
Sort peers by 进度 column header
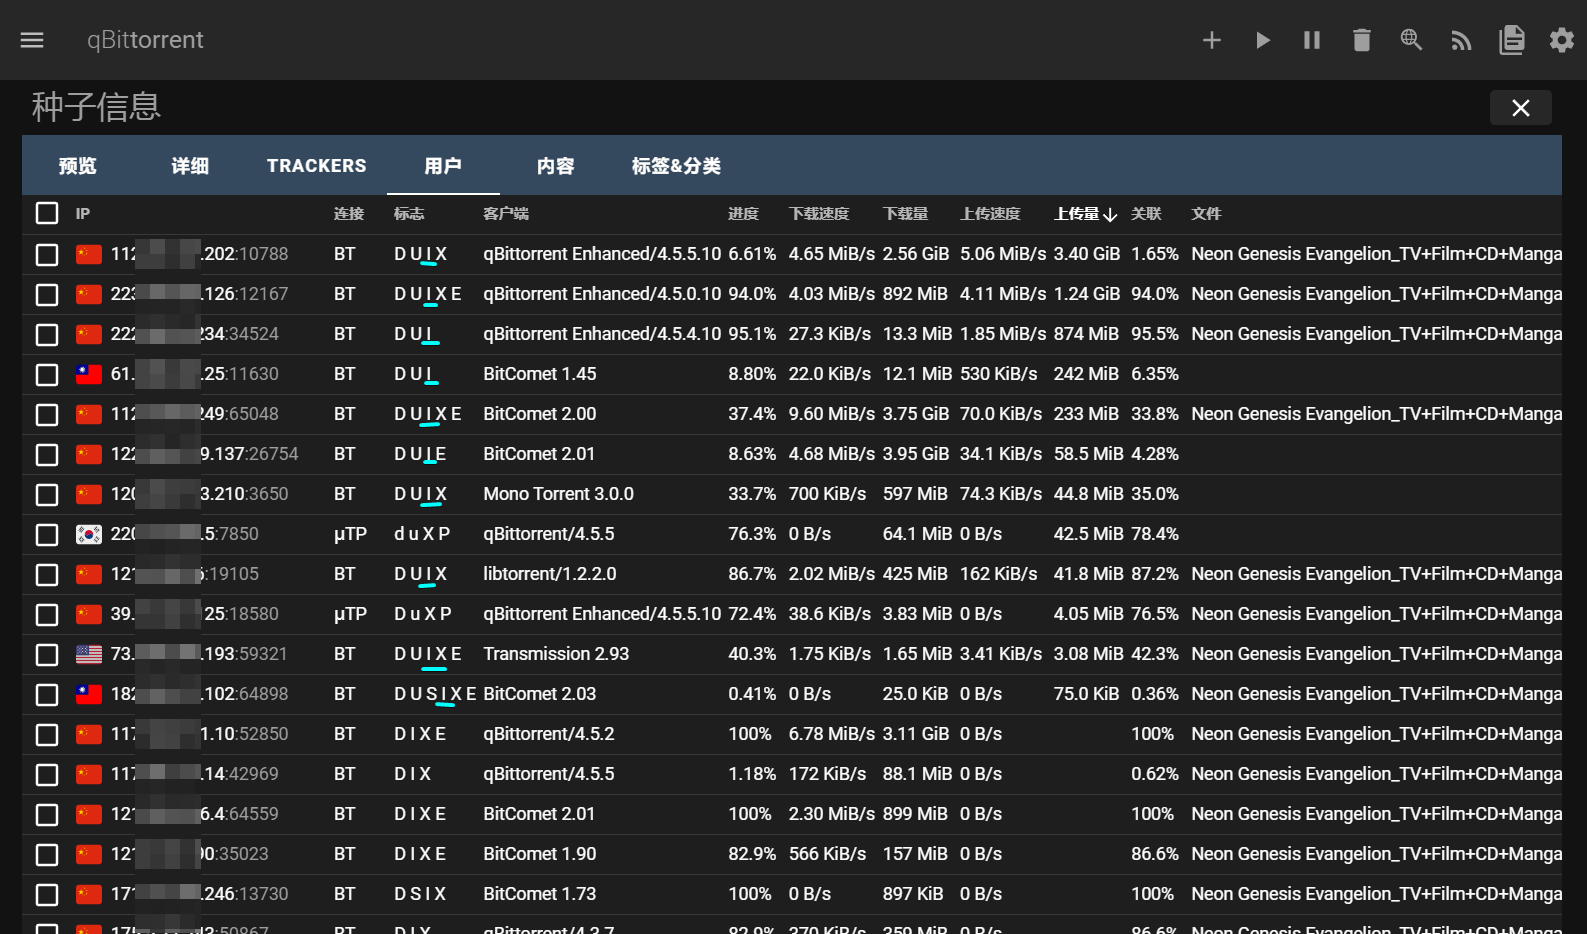point(743,214)
